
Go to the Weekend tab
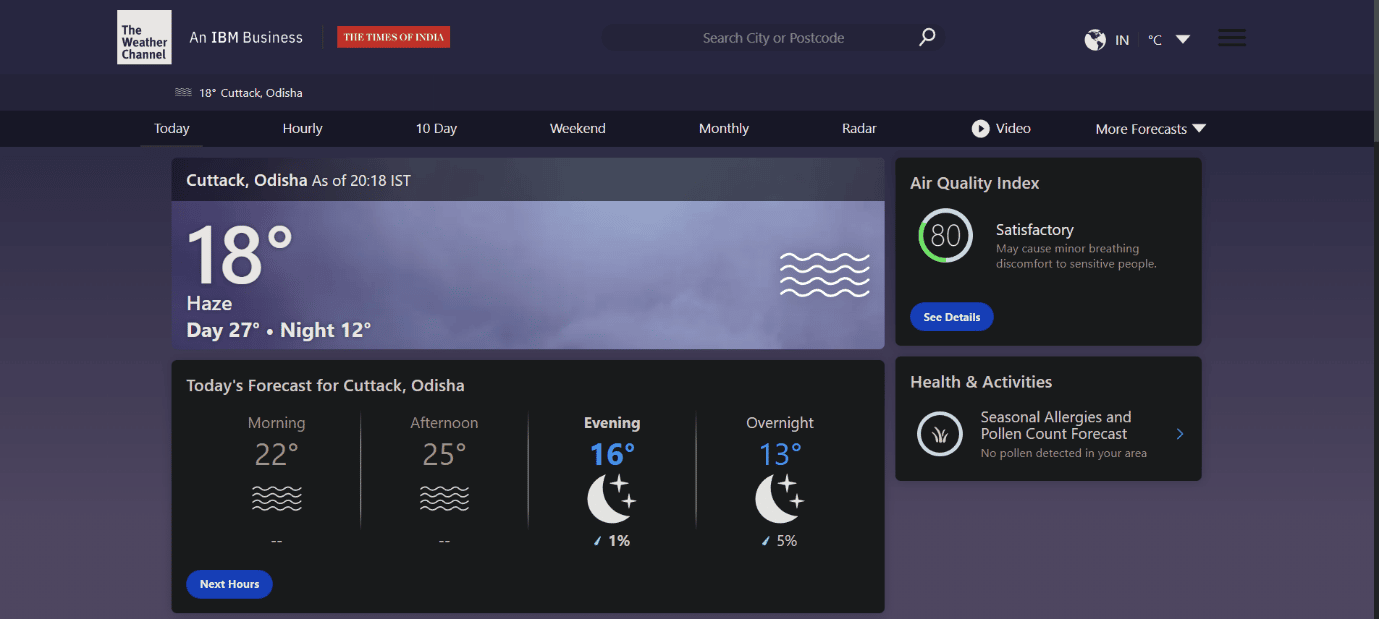point(578,128)
